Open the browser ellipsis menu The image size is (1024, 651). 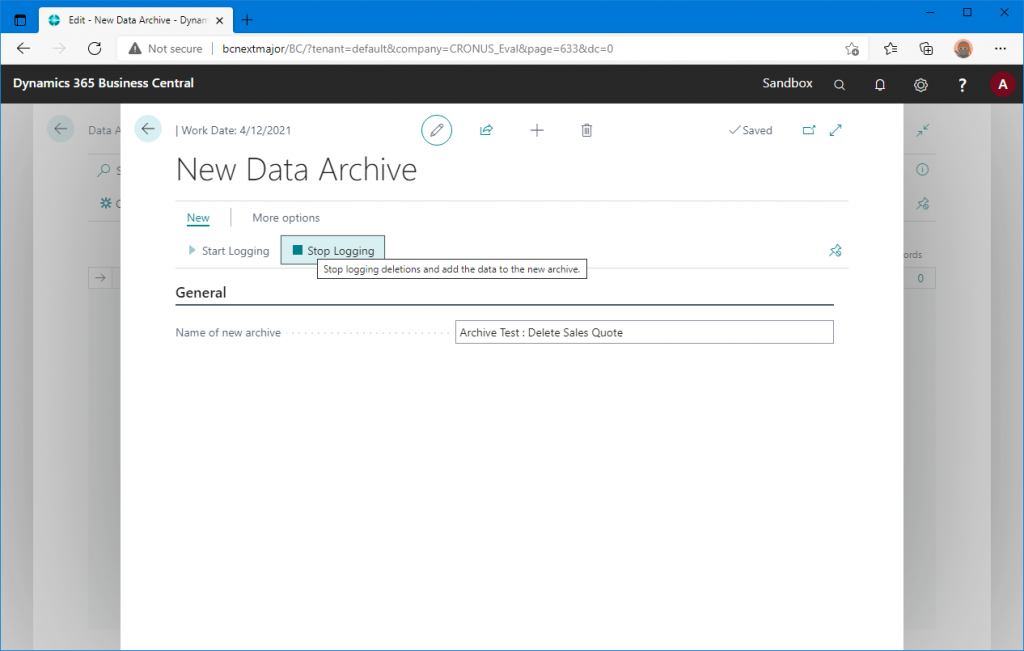click(x=1000, y=48)
